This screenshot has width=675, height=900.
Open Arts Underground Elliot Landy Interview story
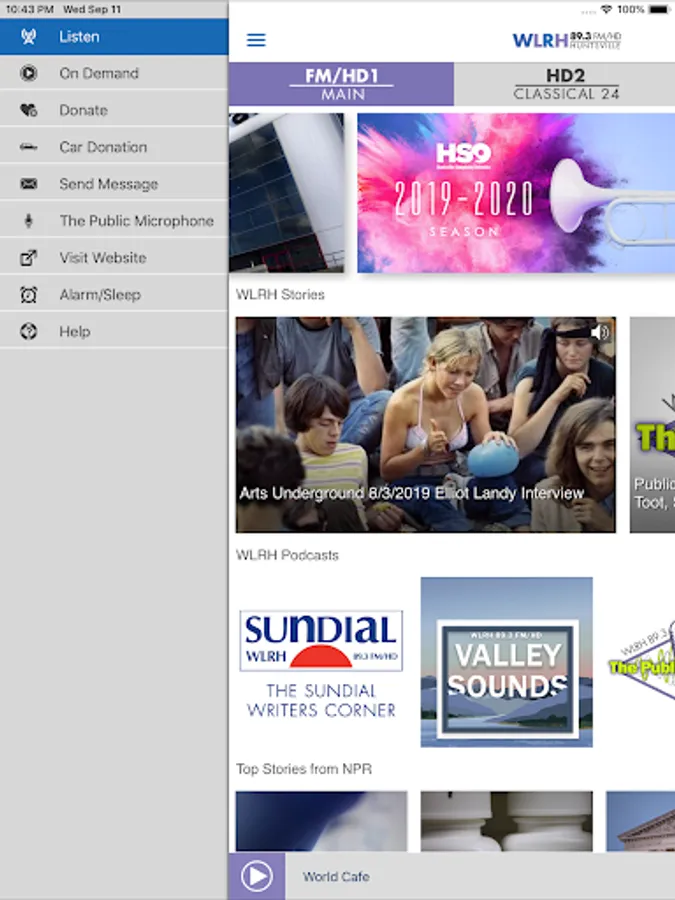pyautogui.click(x=425, y=425)
